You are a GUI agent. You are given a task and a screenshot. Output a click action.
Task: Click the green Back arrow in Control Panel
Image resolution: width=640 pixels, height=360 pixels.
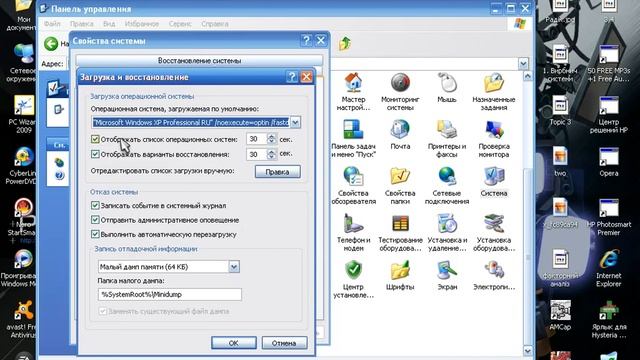point(51,44)
